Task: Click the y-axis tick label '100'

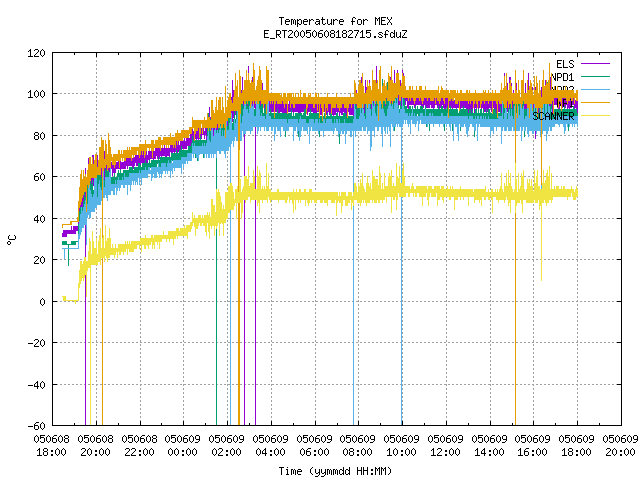Action: pos(36,94)
